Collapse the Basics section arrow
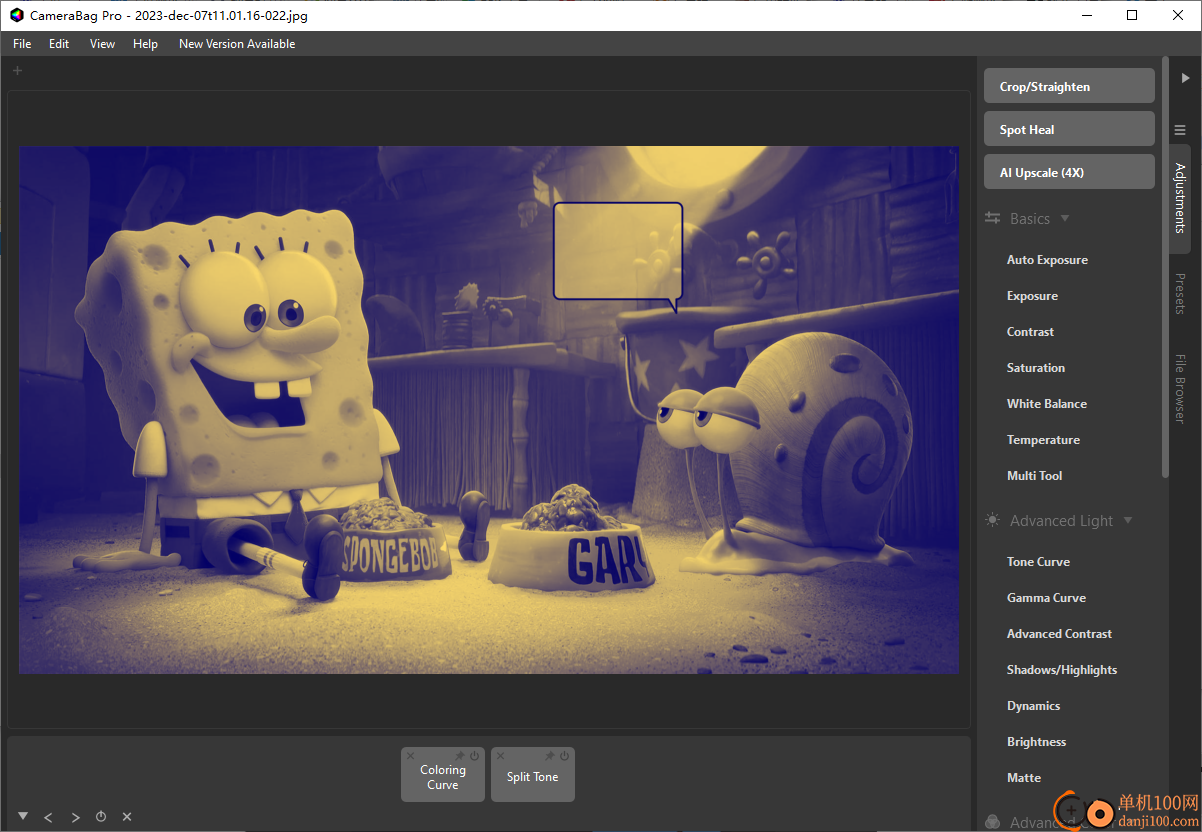 (x=1065, y=218)
